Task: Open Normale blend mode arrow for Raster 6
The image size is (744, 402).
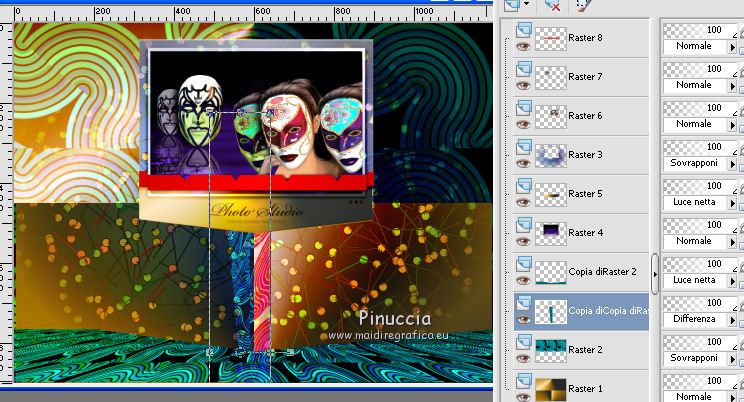Action: [732, 124]
